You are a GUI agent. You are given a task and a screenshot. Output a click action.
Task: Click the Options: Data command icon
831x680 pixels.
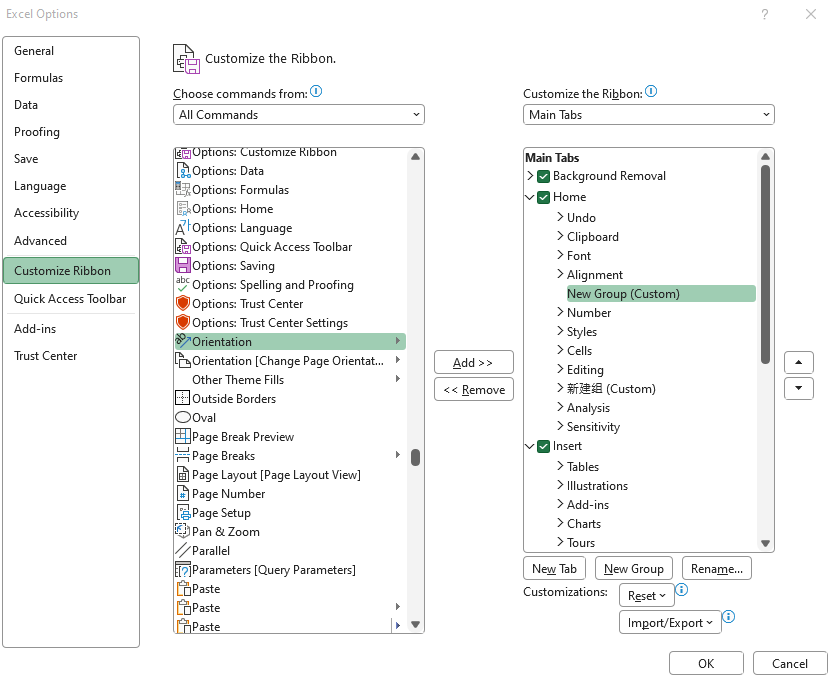[x=182, y=171]
